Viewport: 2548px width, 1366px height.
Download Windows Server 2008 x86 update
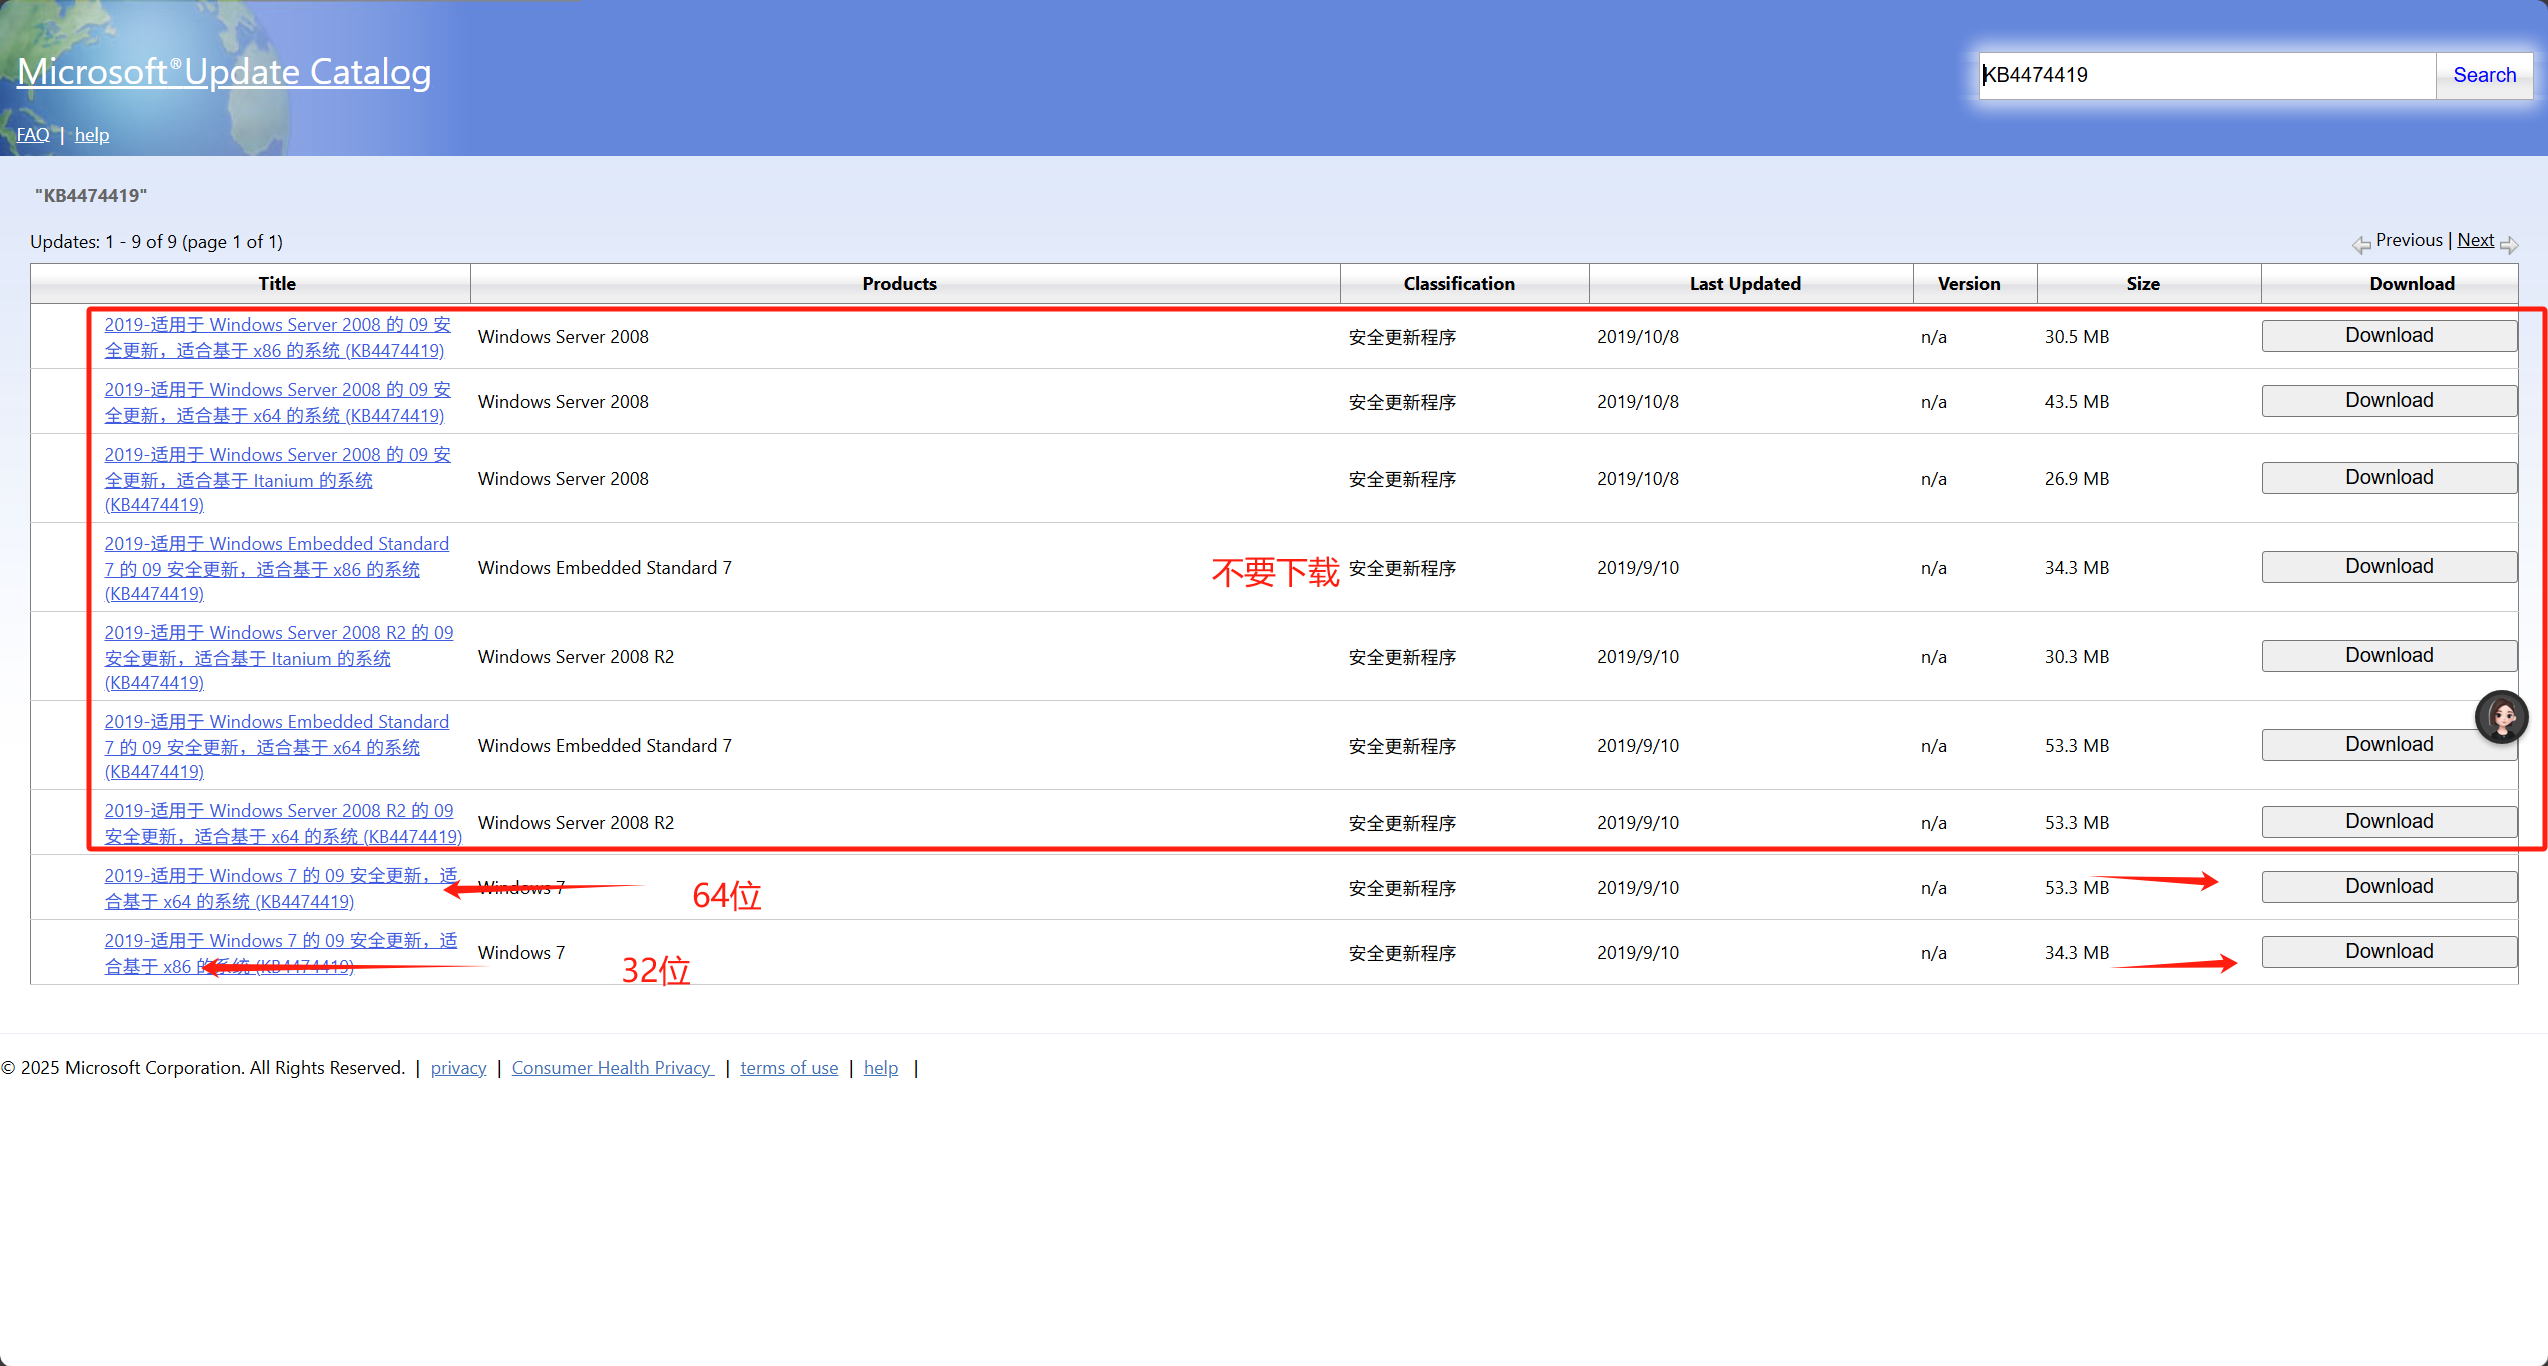click(x=2388, y=336)
